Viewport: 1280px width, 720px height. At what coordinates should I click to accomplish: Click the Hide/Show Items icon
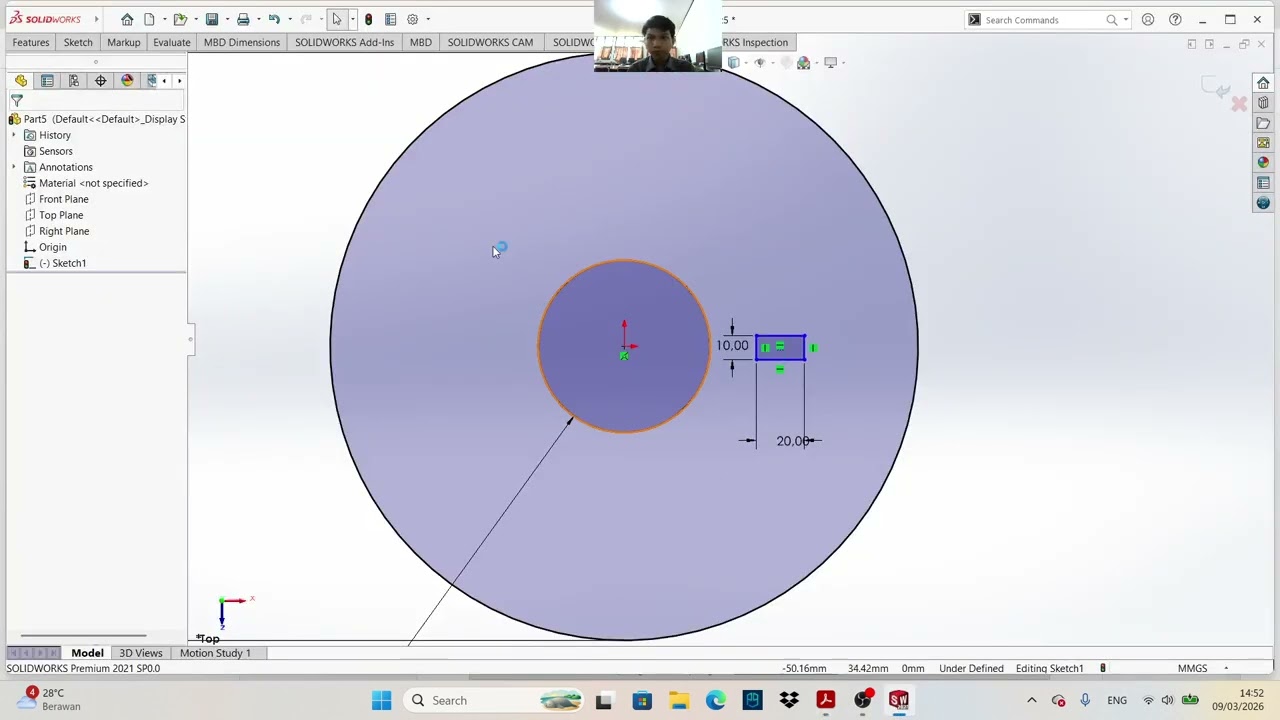(x=759, y=63)
